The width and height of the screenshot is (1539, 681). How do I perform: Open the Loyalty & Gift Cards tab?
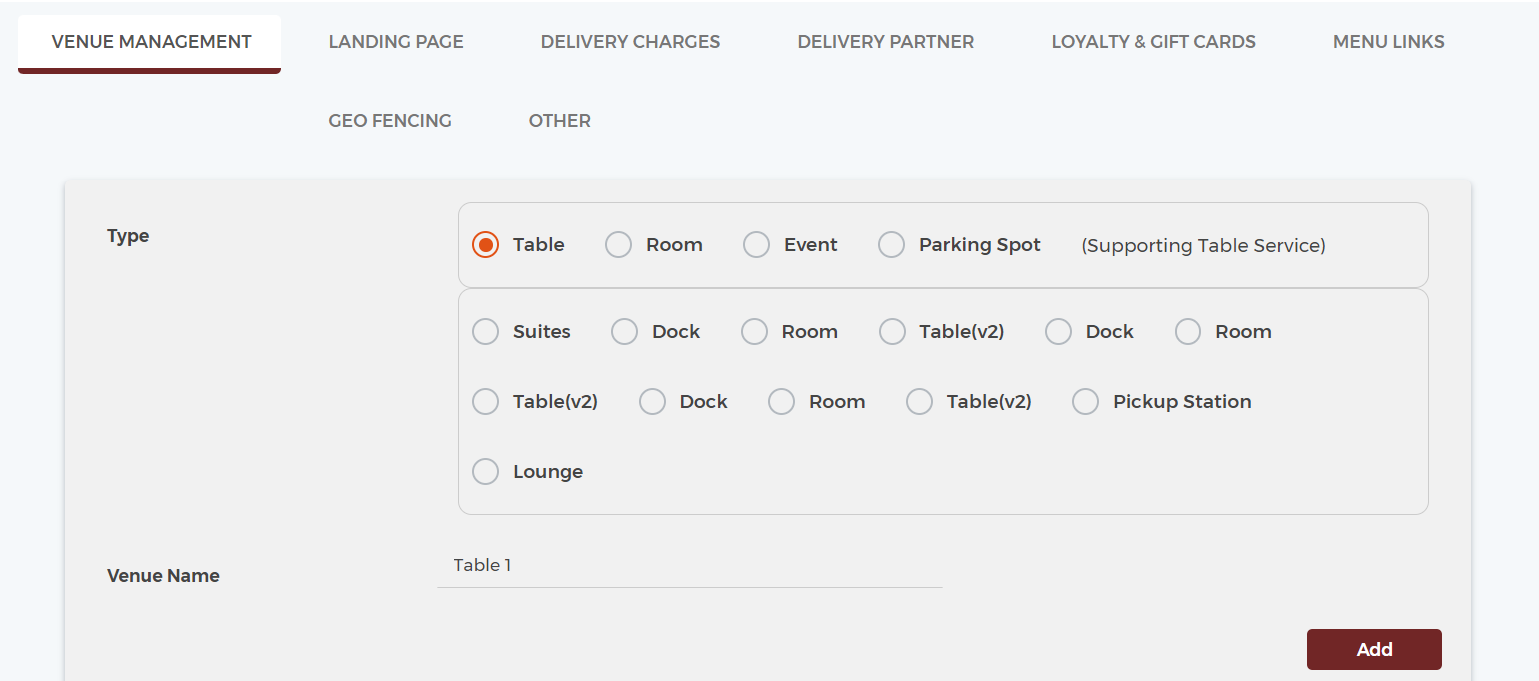1153,41
